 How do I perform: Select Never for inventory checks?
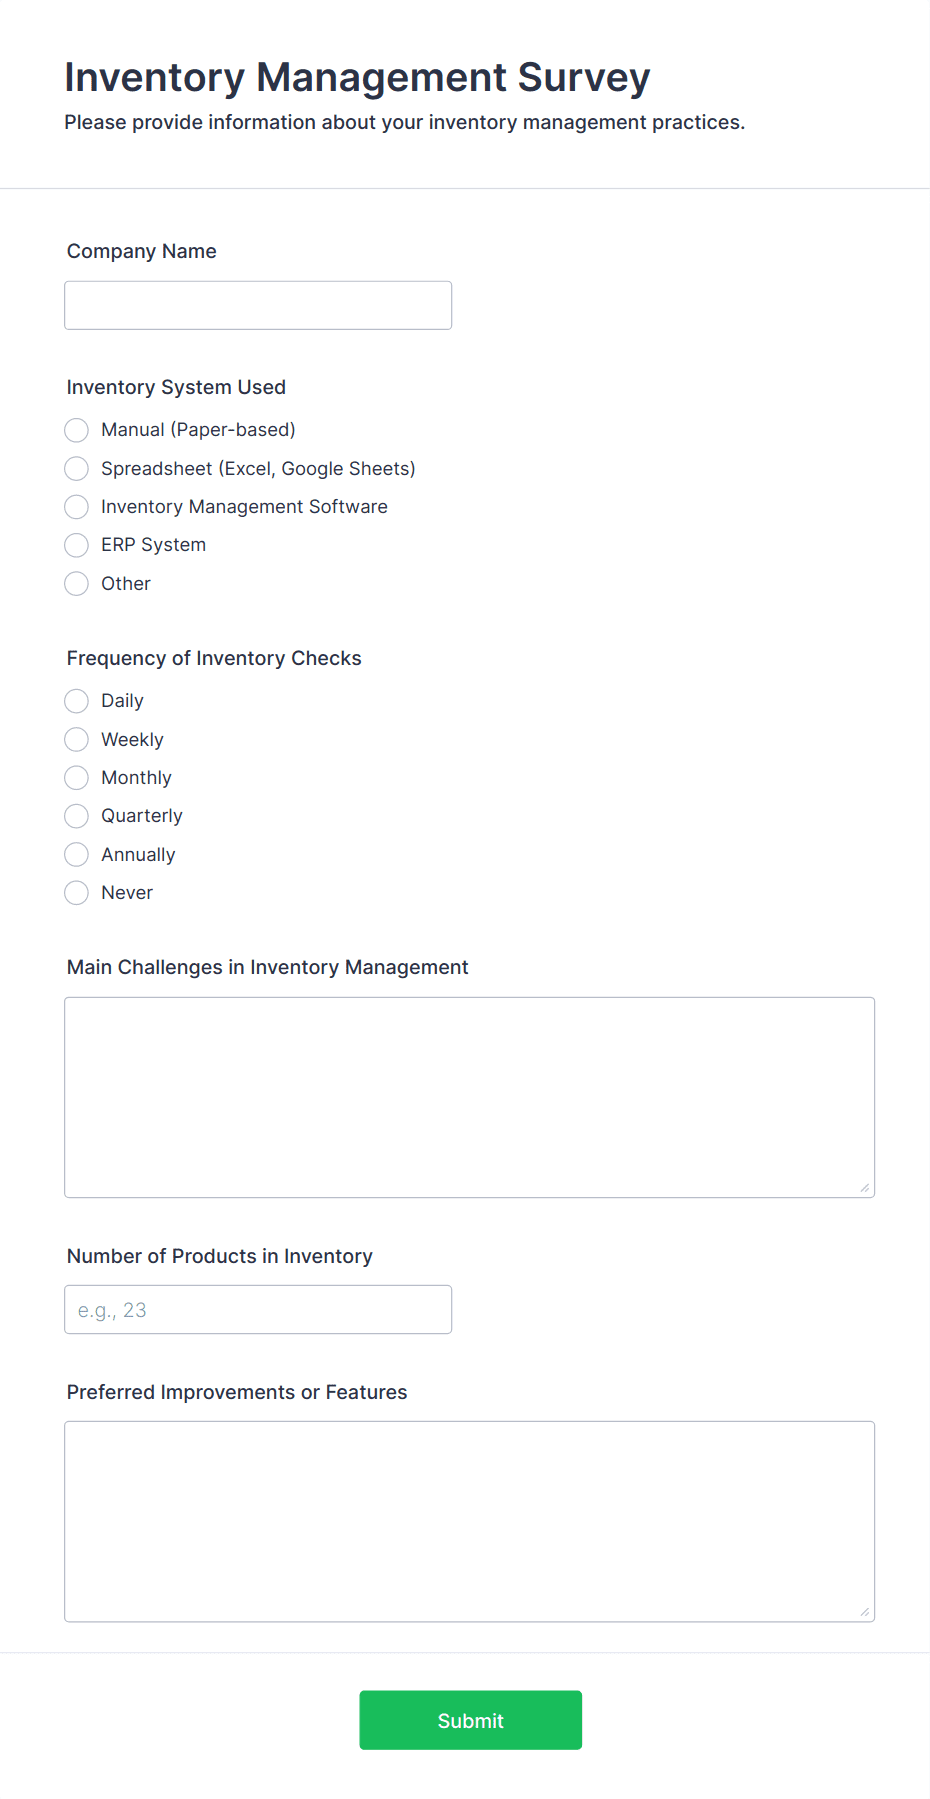click(76, 892)
